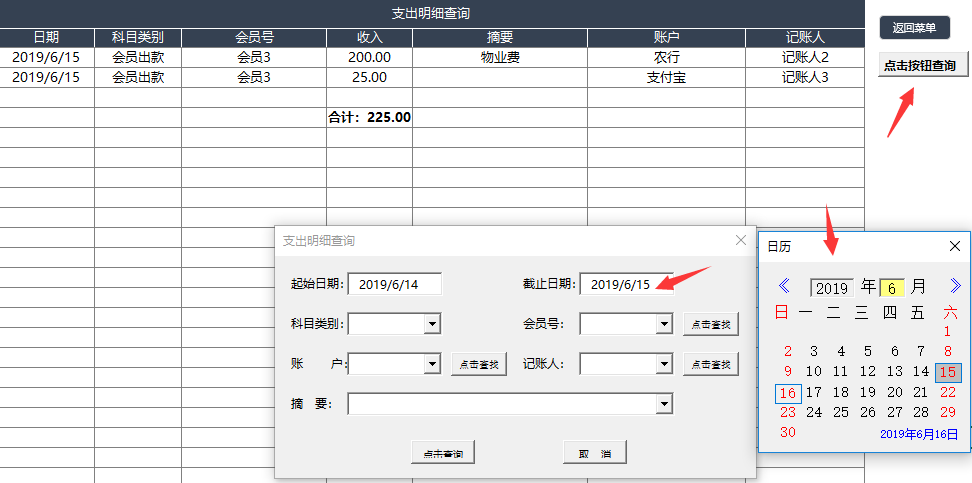Click 点击查找 next to 账户
This screenshot has height=483, width=972.
(479, 365)
